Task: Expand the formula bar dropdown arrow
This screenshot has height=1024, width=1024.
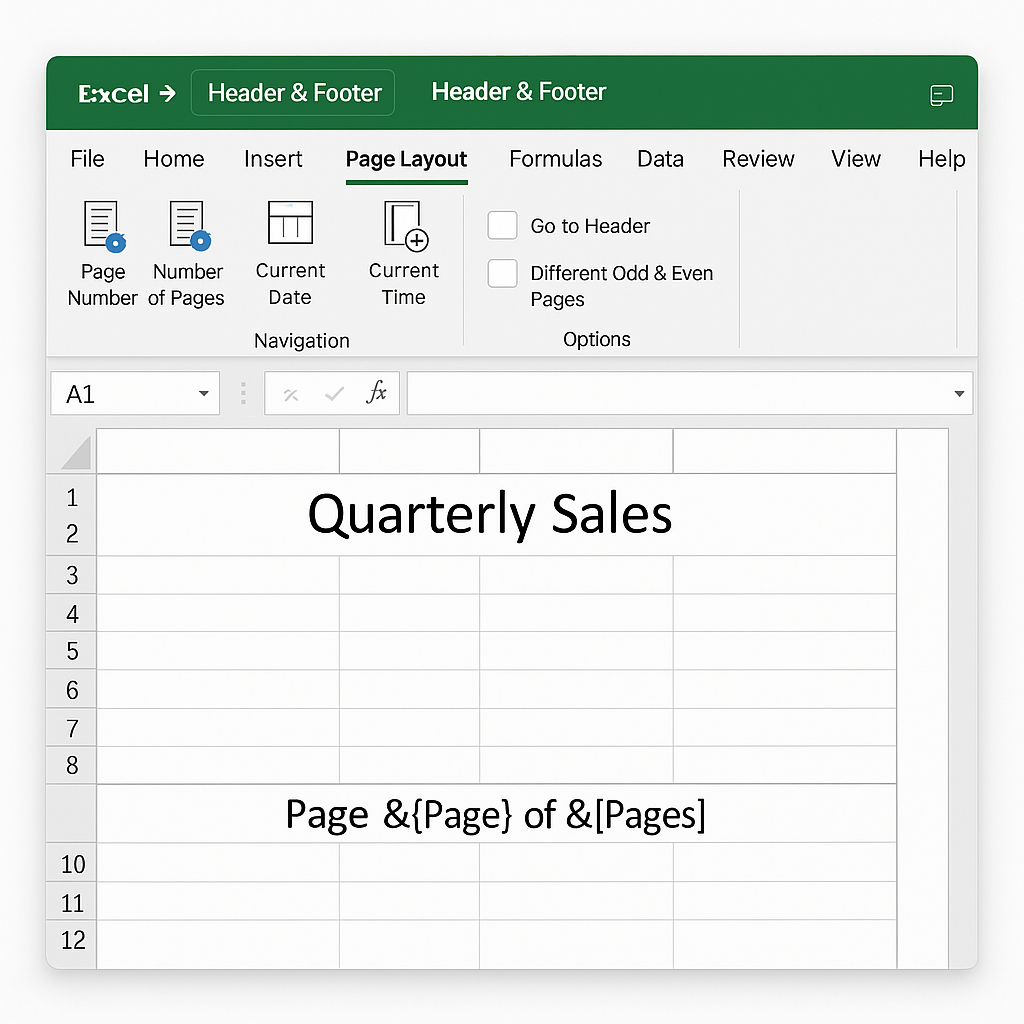Action: pyautogui.click(x=959, y=393)
